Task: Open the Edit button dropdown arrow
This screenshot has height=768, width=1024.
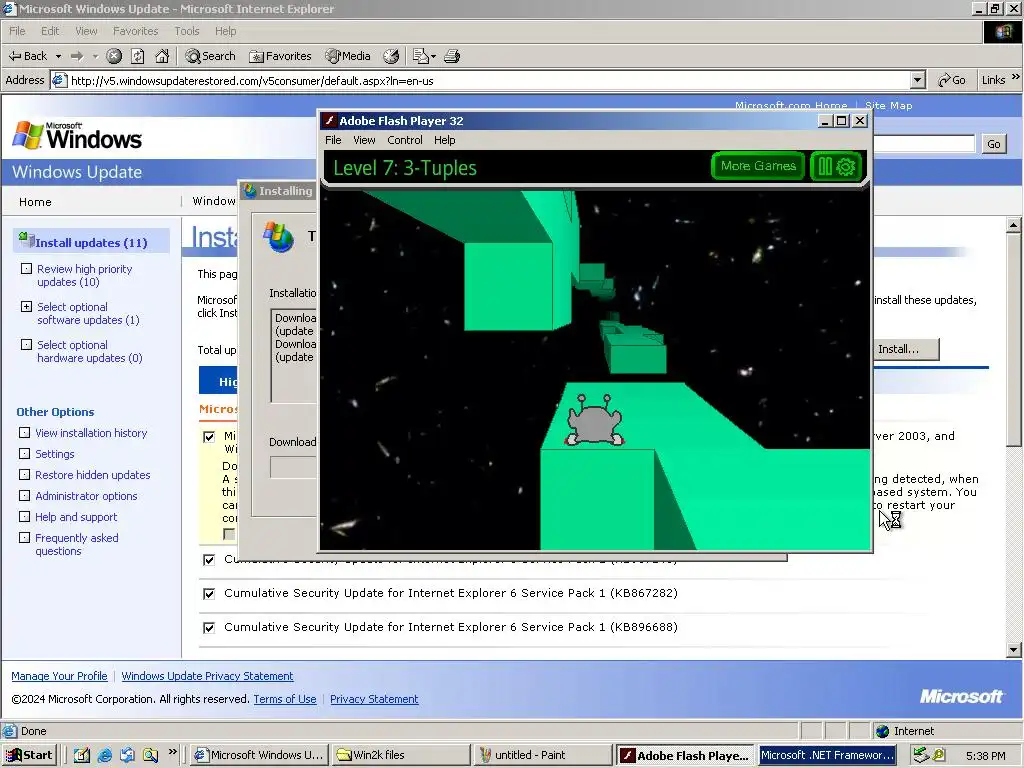Action: (433, 56)
